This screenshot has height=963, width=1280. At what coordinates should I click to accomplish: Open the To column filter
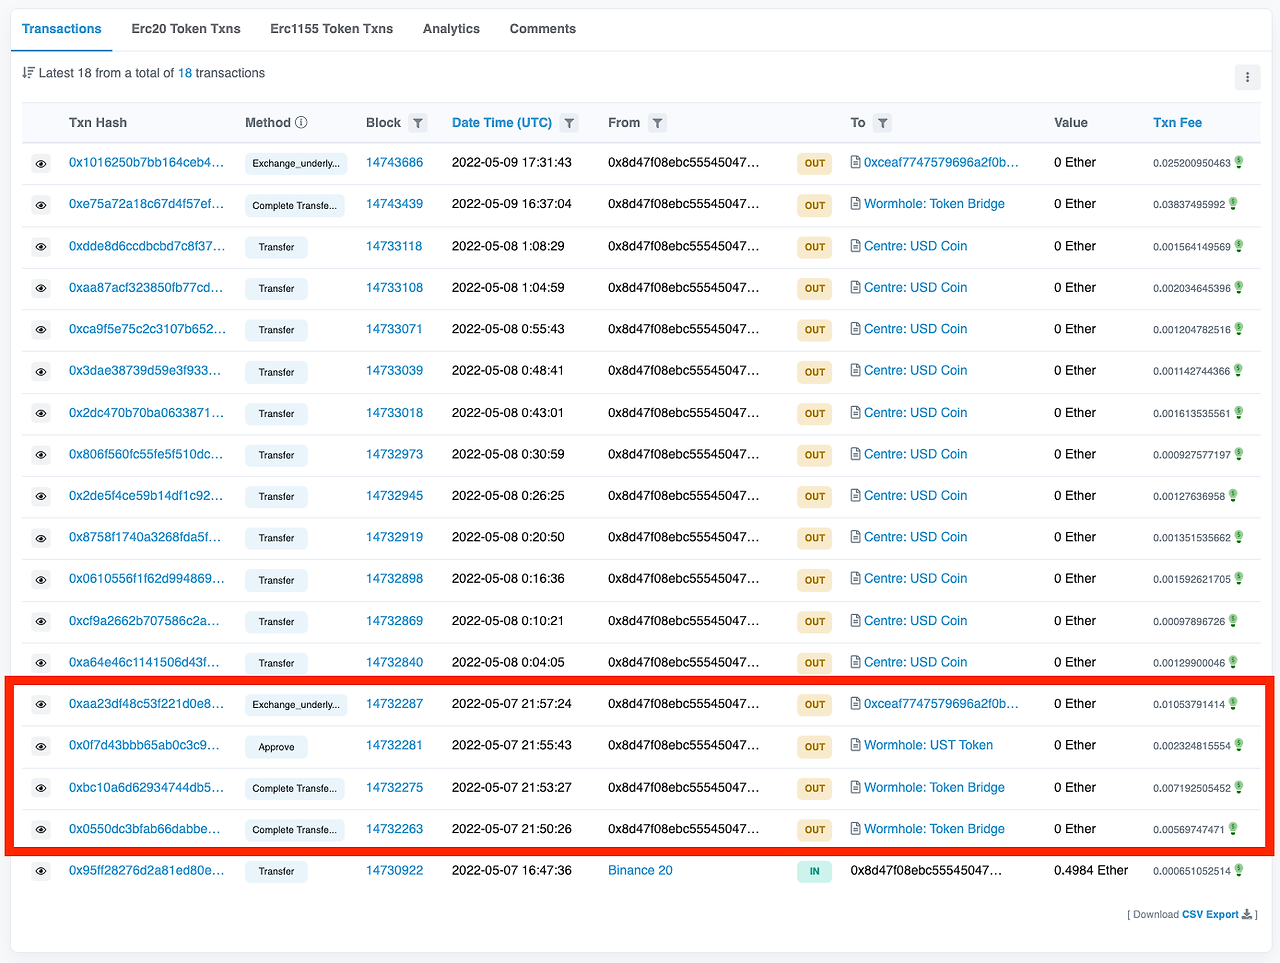pyautogui.click(x=882, y=123)
